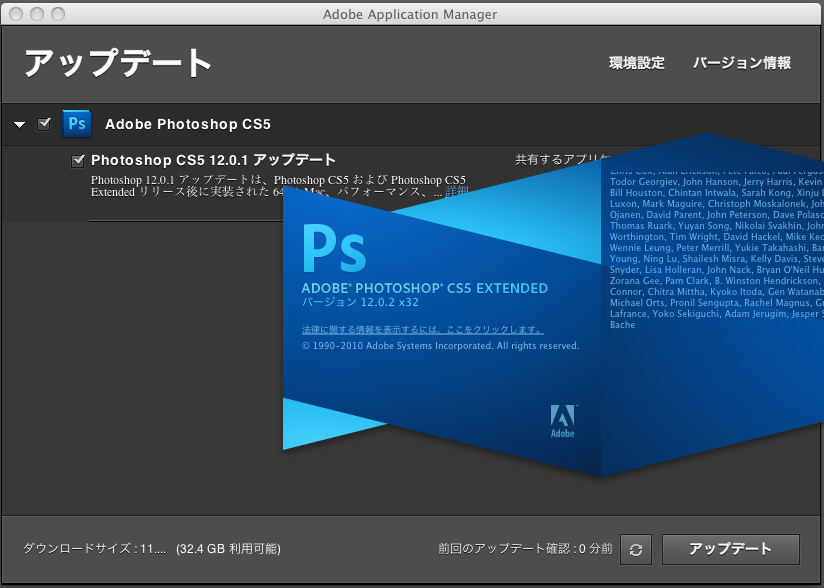
Task: Click ADOBE PHOTOSHOP CS5 EXTENDED title text
Action: (x=425, y=288)
